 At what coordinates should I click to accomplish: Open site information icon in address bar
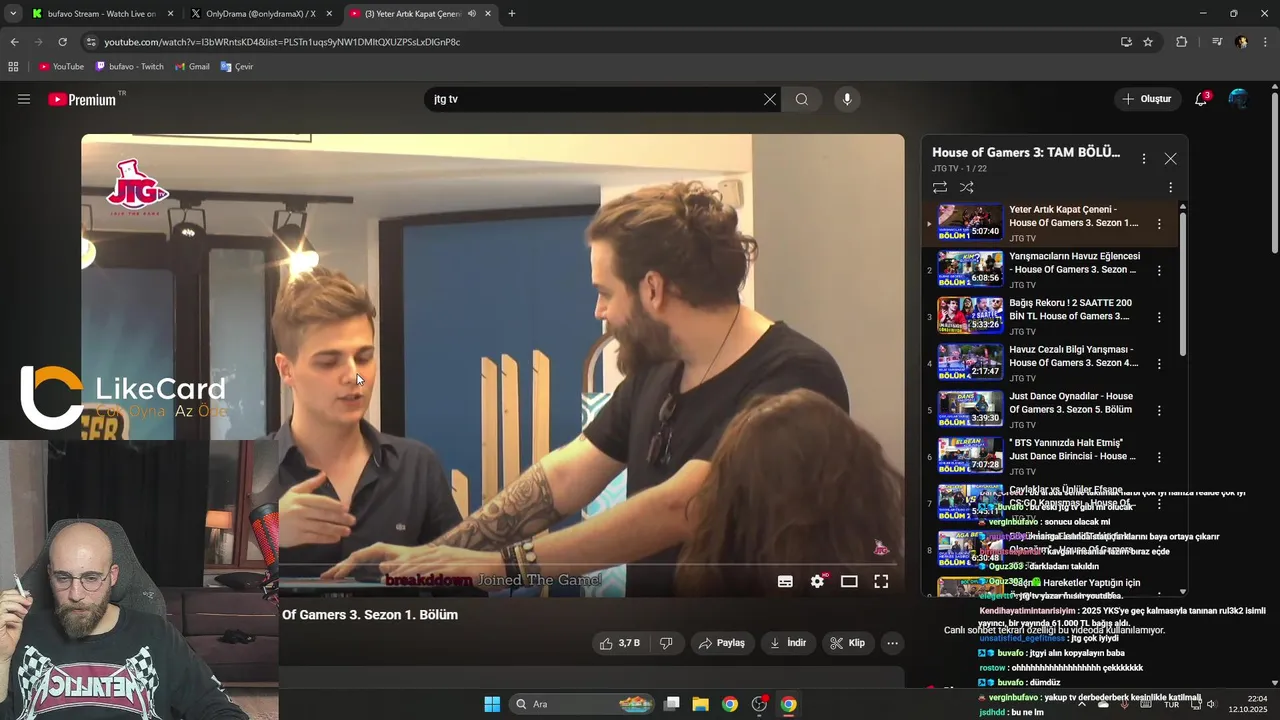click(91, 42)
